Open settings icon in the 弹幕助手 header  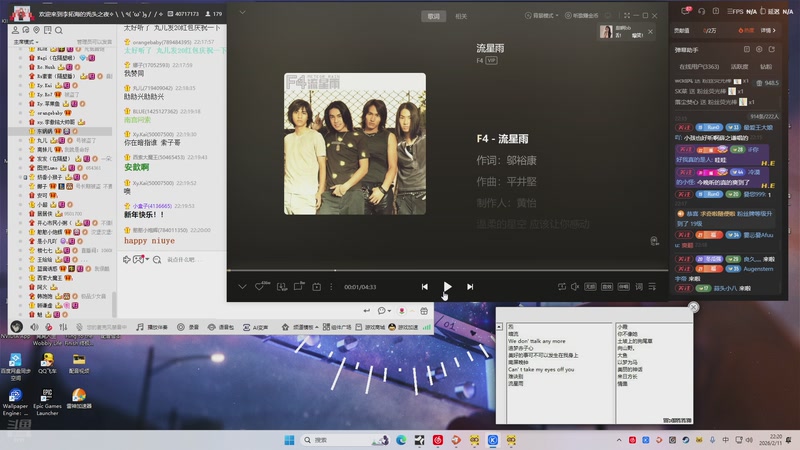tap(759, 49)
